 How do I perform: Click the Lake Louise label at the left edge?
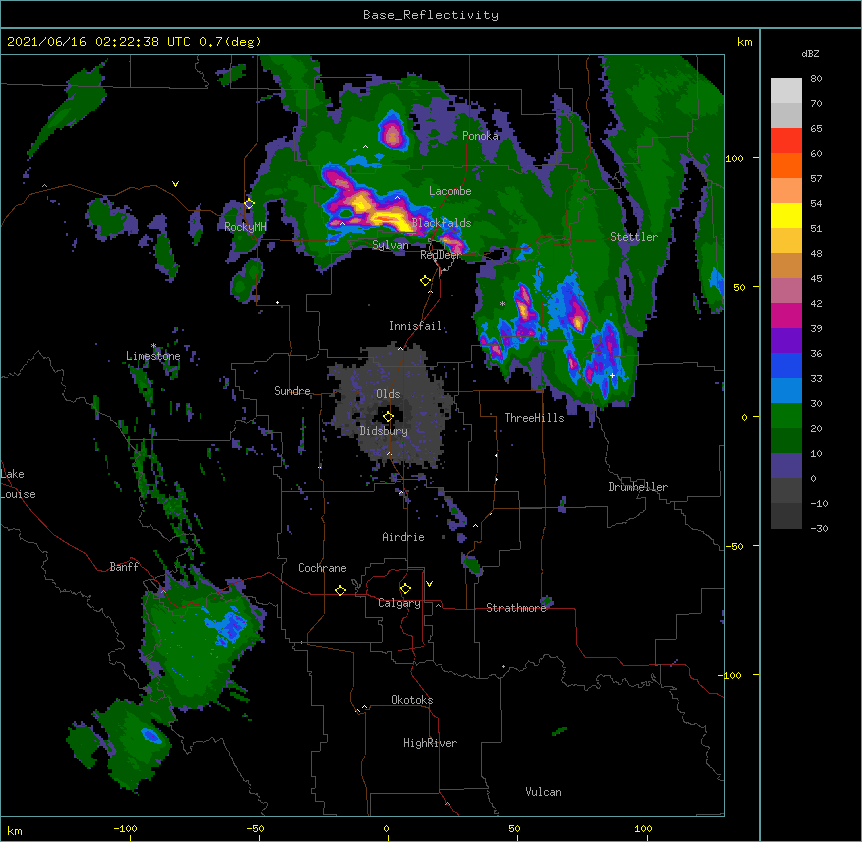tap(18, 484)
